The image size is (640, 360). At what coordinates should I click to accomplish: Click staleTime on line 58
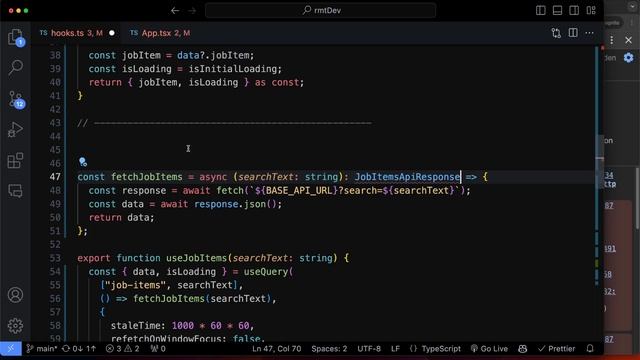[x=135, y=325]
